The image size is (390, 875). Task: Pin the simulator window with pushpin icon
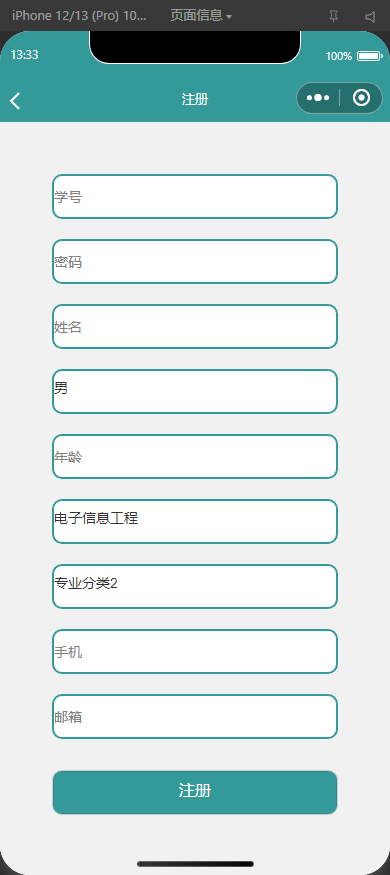[x=334, y=17]
